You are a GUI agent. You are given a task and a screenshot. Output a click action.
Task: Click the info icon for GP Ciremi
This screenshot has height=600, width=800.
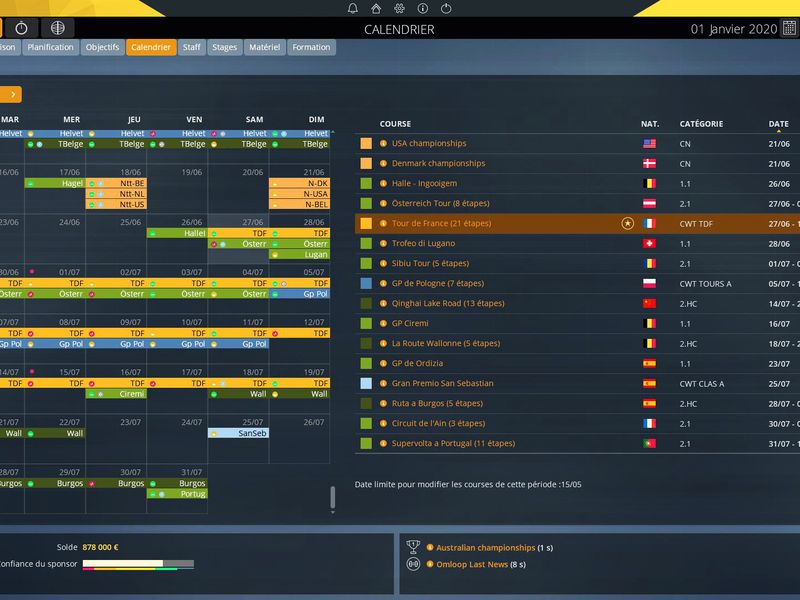click(383, 323)
